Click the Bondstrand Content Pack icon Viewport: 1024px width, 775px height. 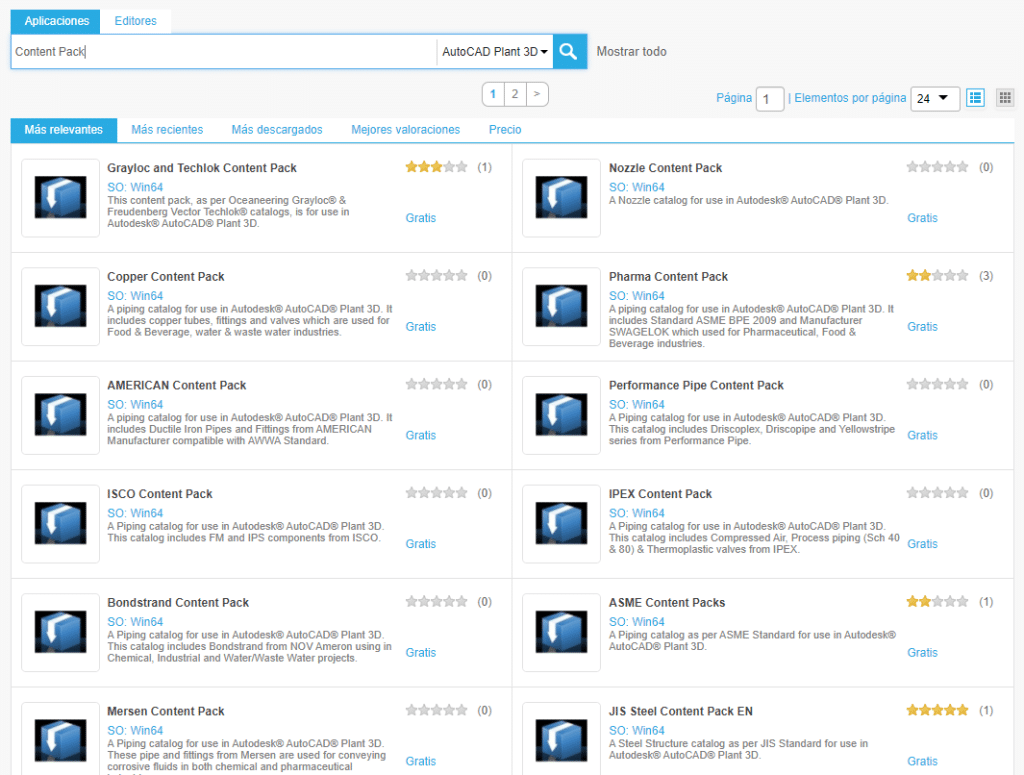[60, 633]
